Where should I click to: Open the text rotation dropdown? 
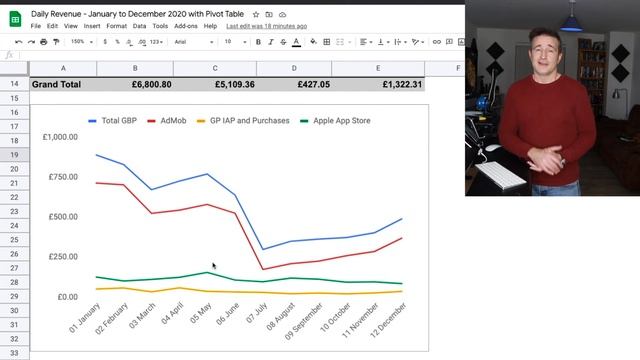click(418, 42)
